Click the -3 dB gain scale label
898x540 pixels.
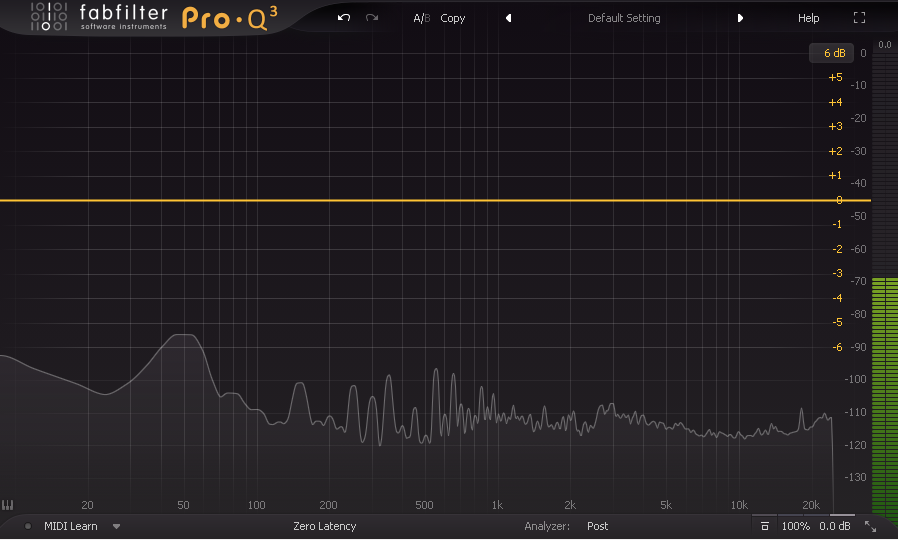pos(837,273)
